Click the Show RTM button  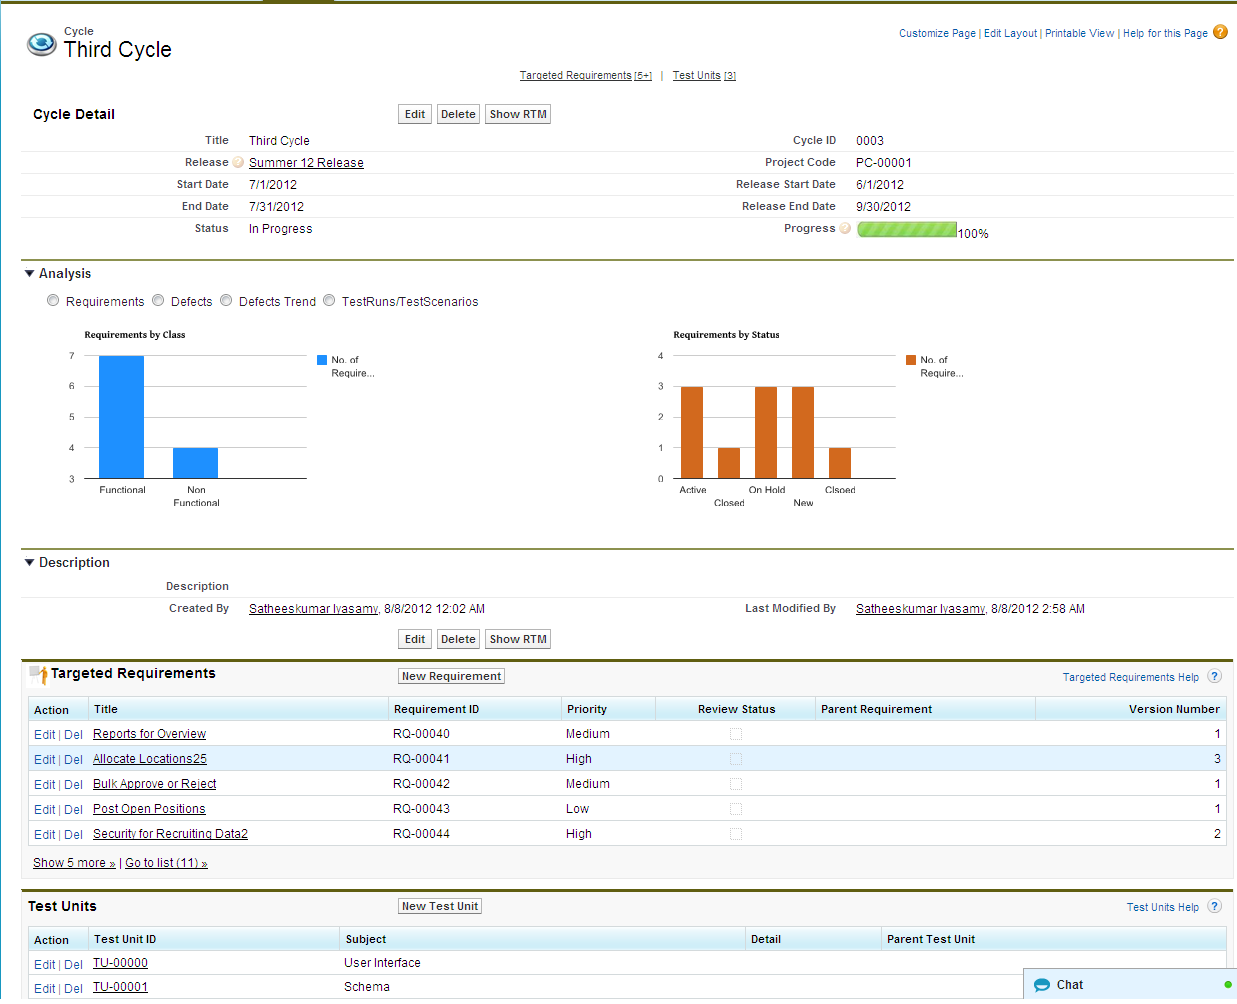[x=517, y=113]
